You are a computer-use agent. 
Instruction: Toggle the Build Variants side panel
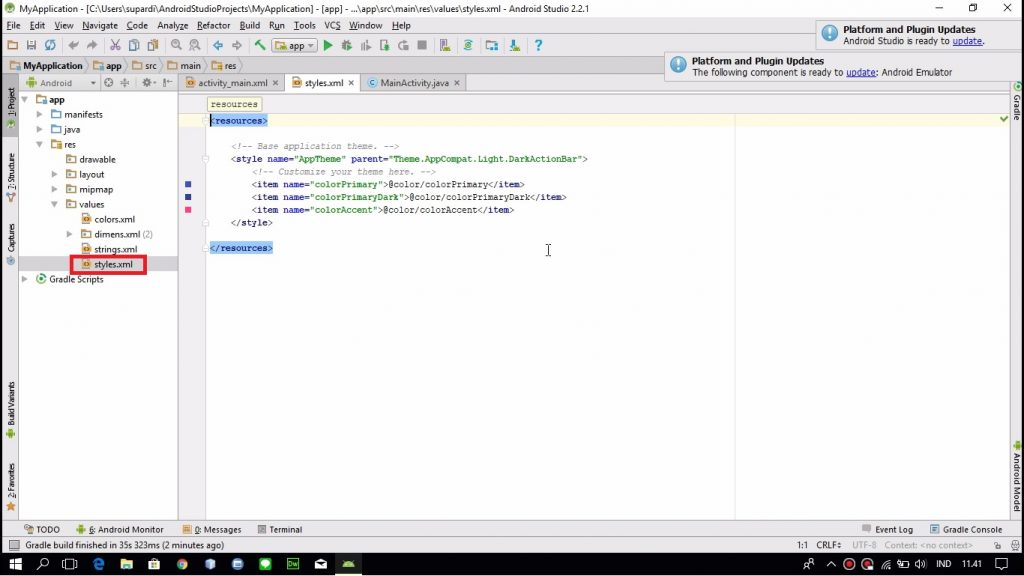click(11, 405)
